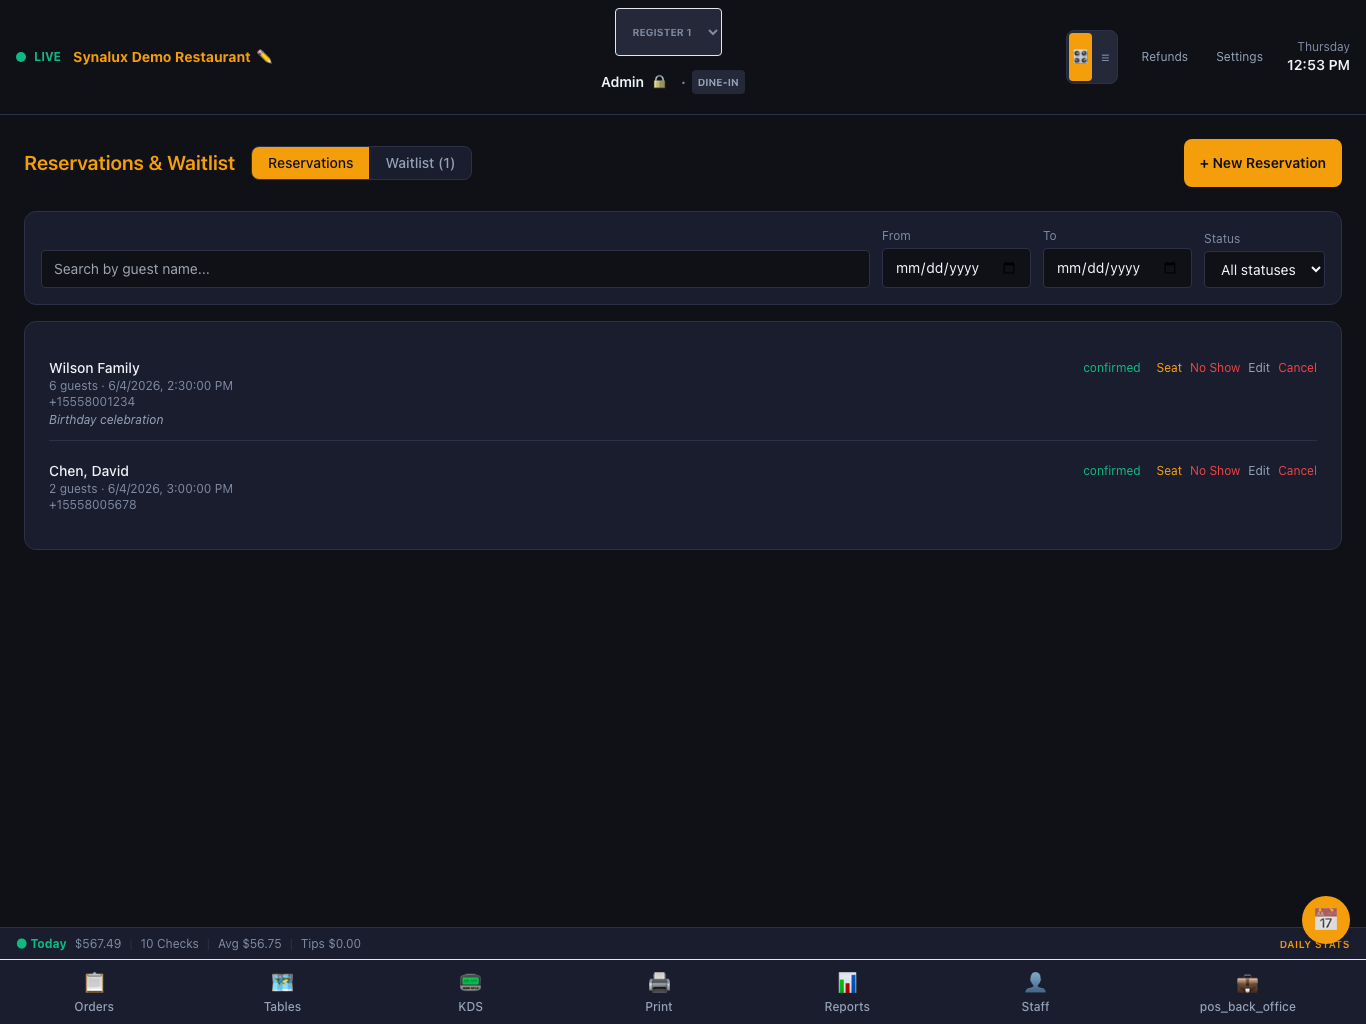1366x1024 pixels.
Task: Mark Wilson Family as No Show
Action: click(1215, 368)
